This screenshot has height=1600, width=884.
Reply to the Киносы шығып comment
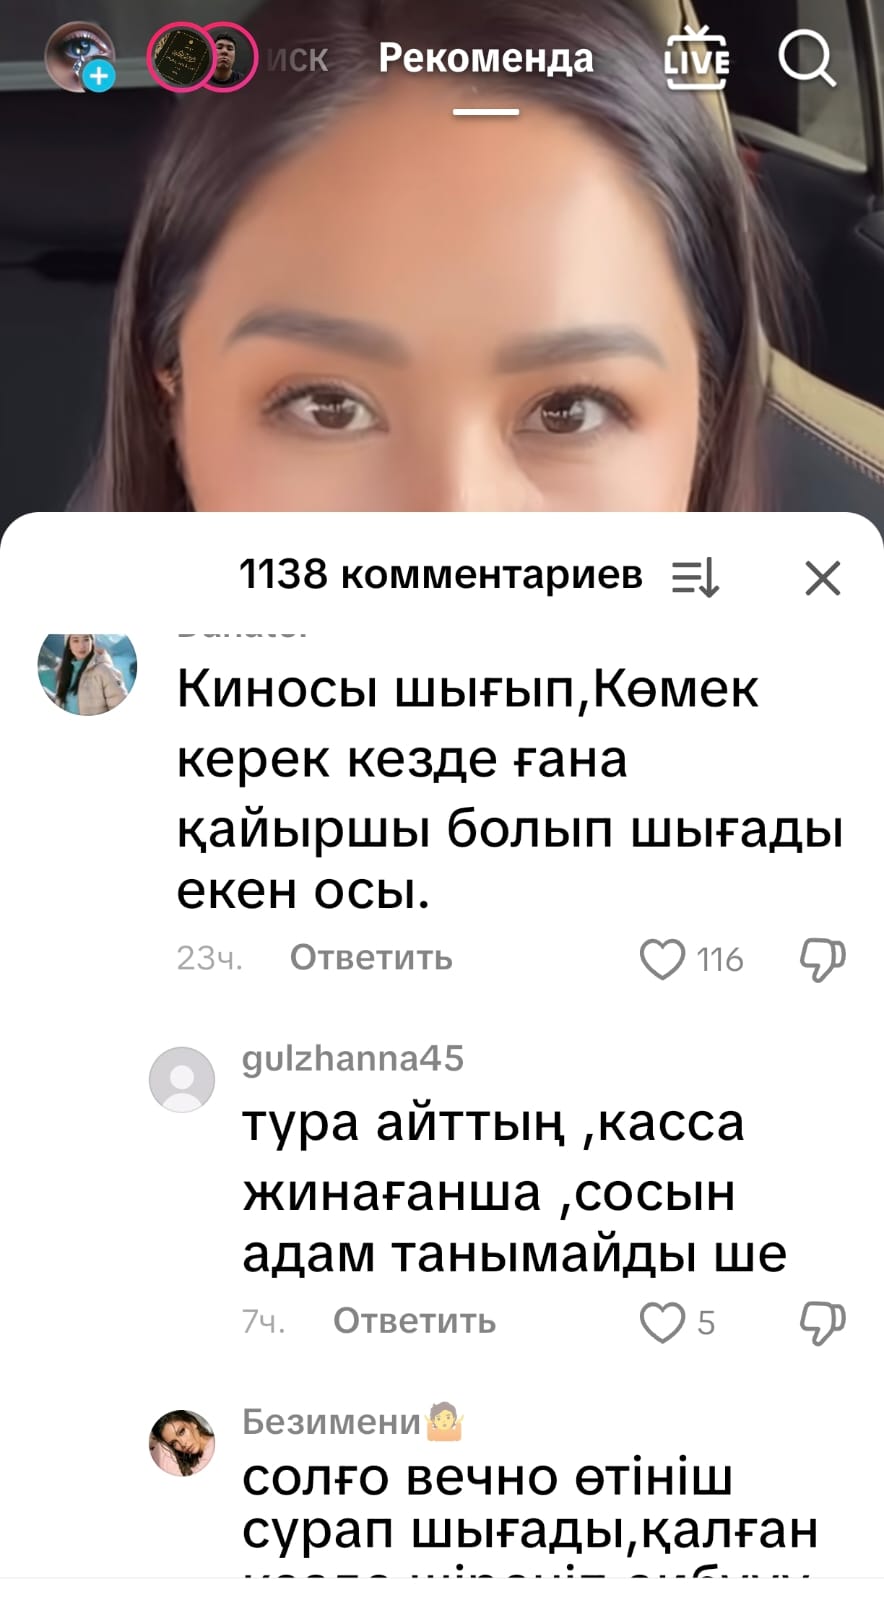click(x=371, y=958)
